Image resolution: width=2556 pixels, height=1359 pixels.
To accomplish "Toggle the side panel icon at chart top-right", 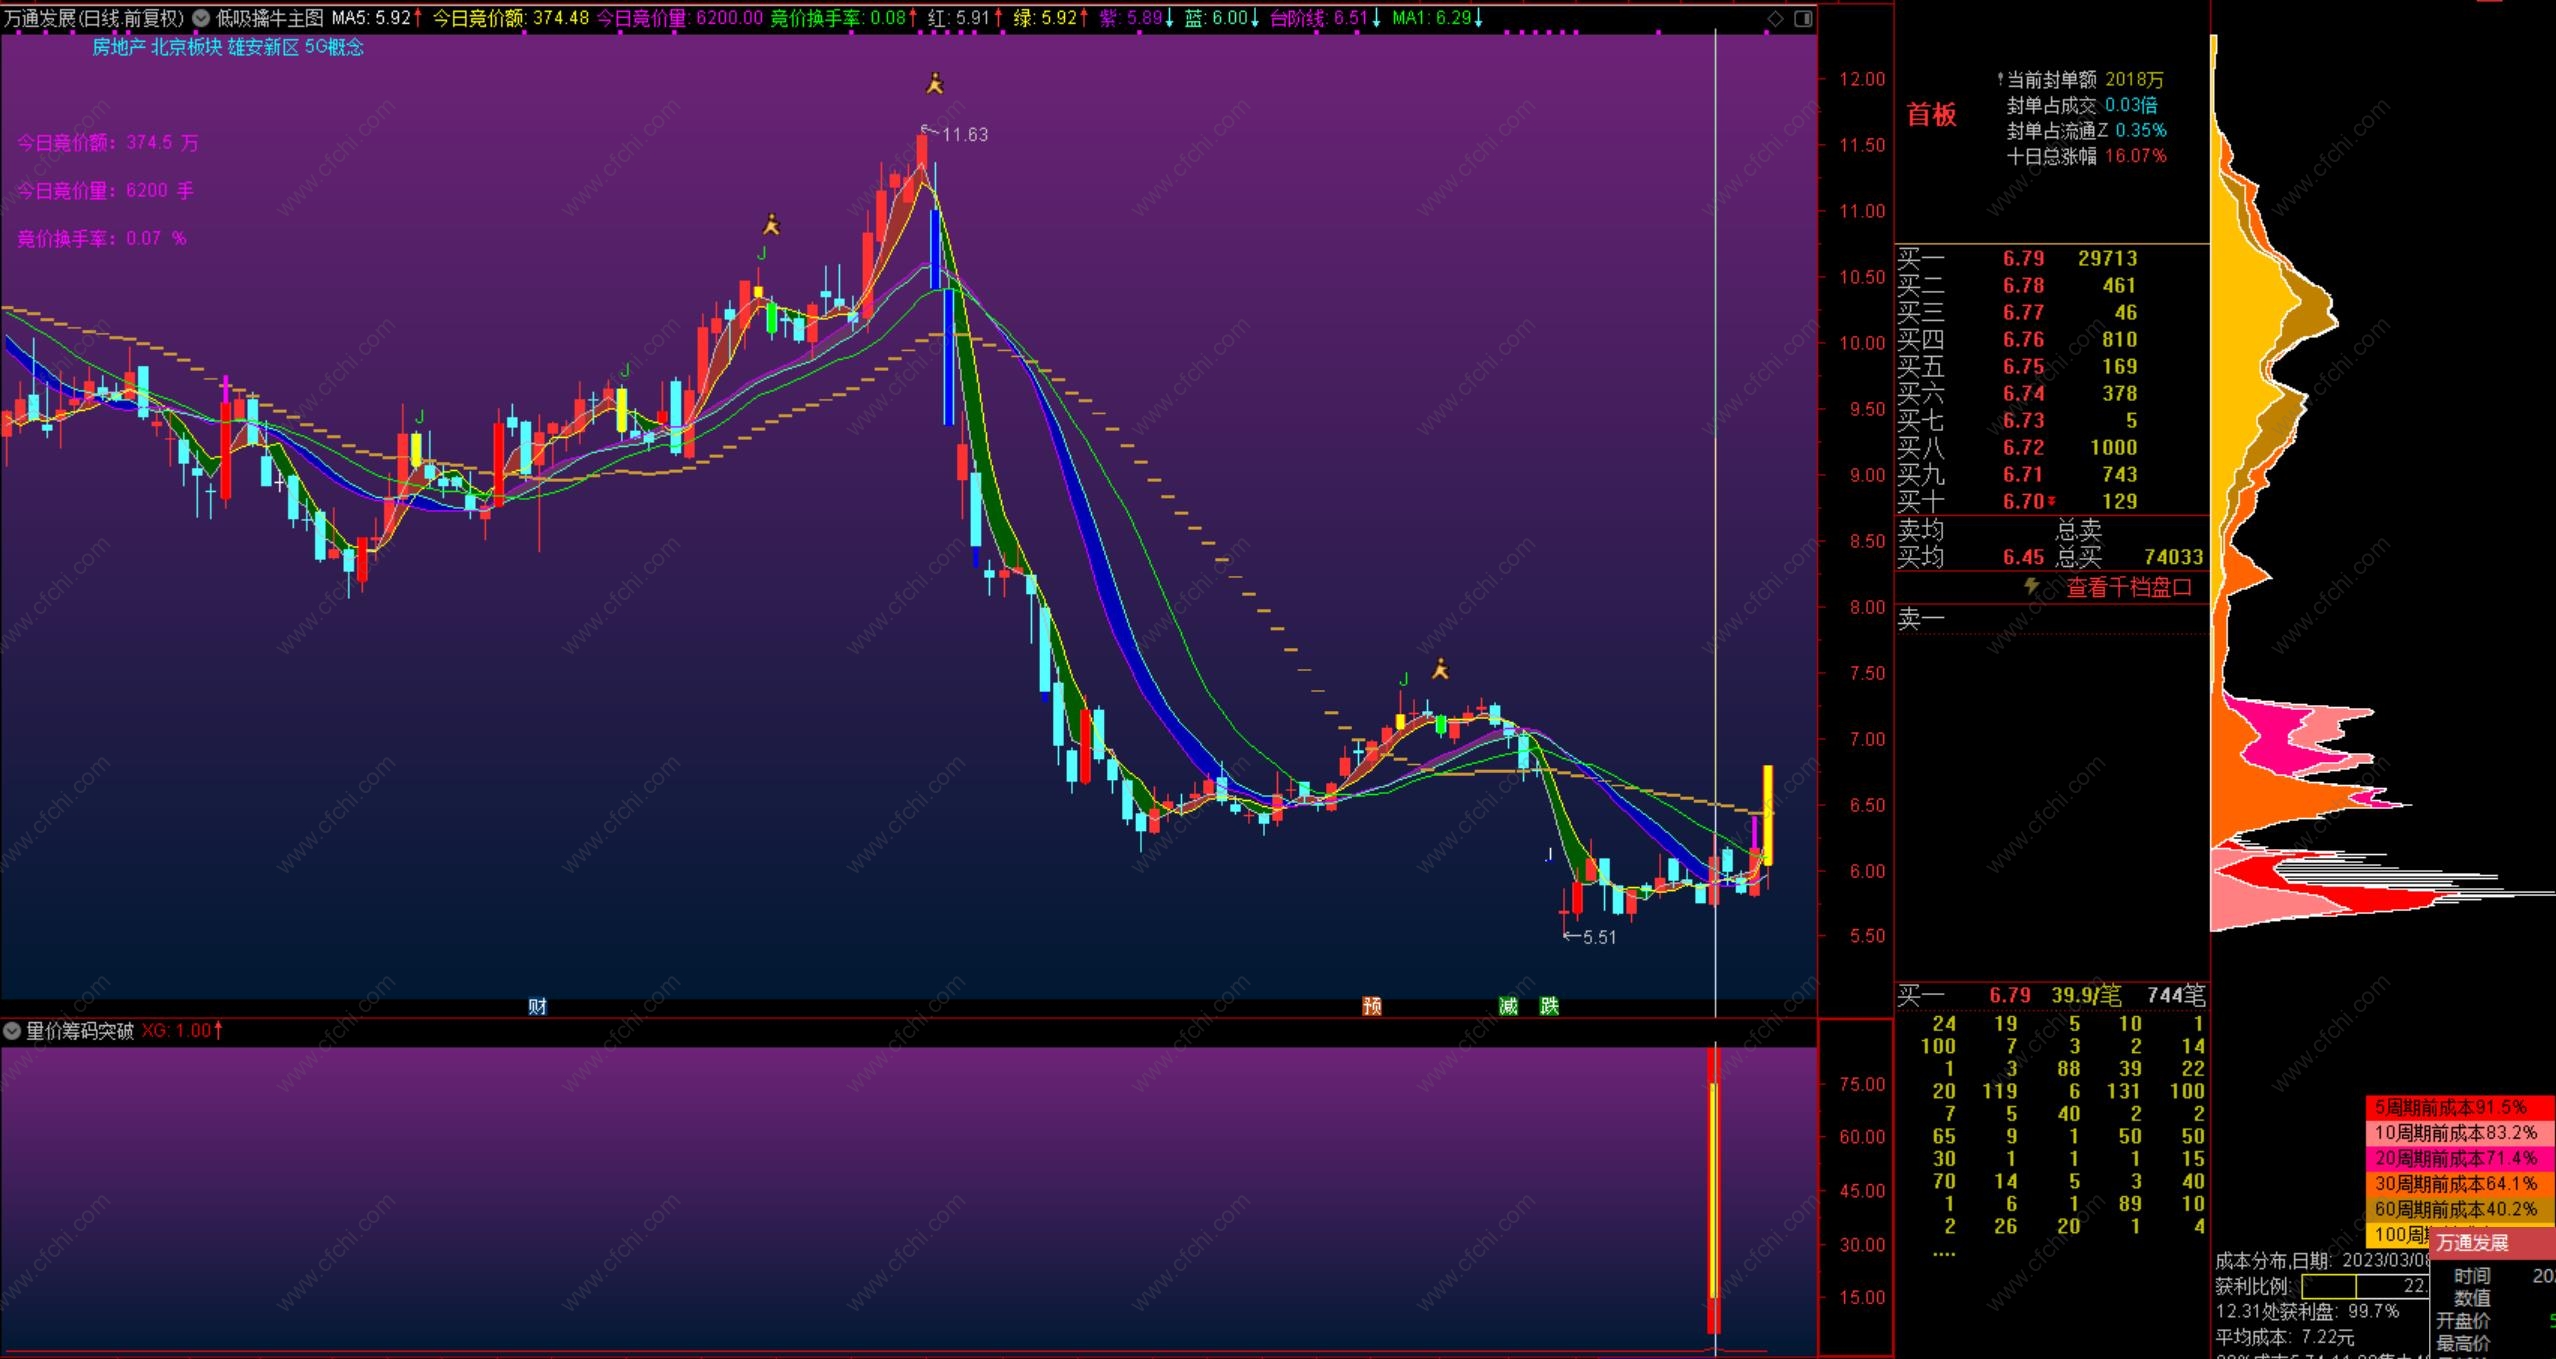I will 1803,18.
